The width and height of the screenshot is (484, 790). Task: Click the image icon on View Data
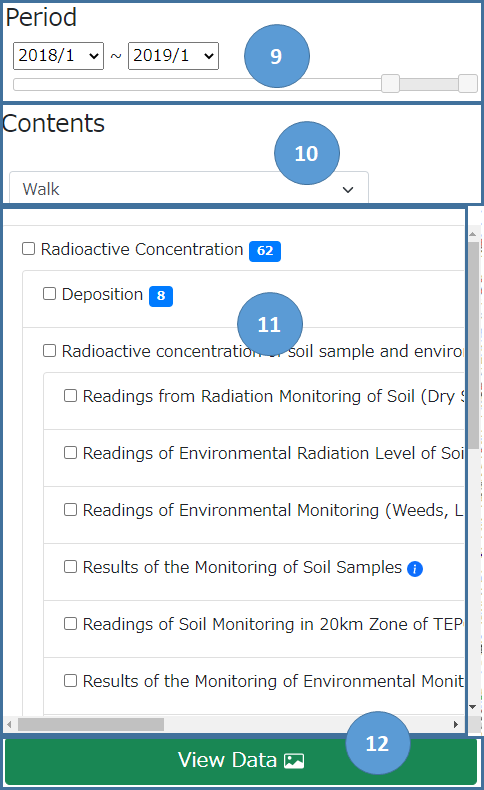tap(294, 761)
